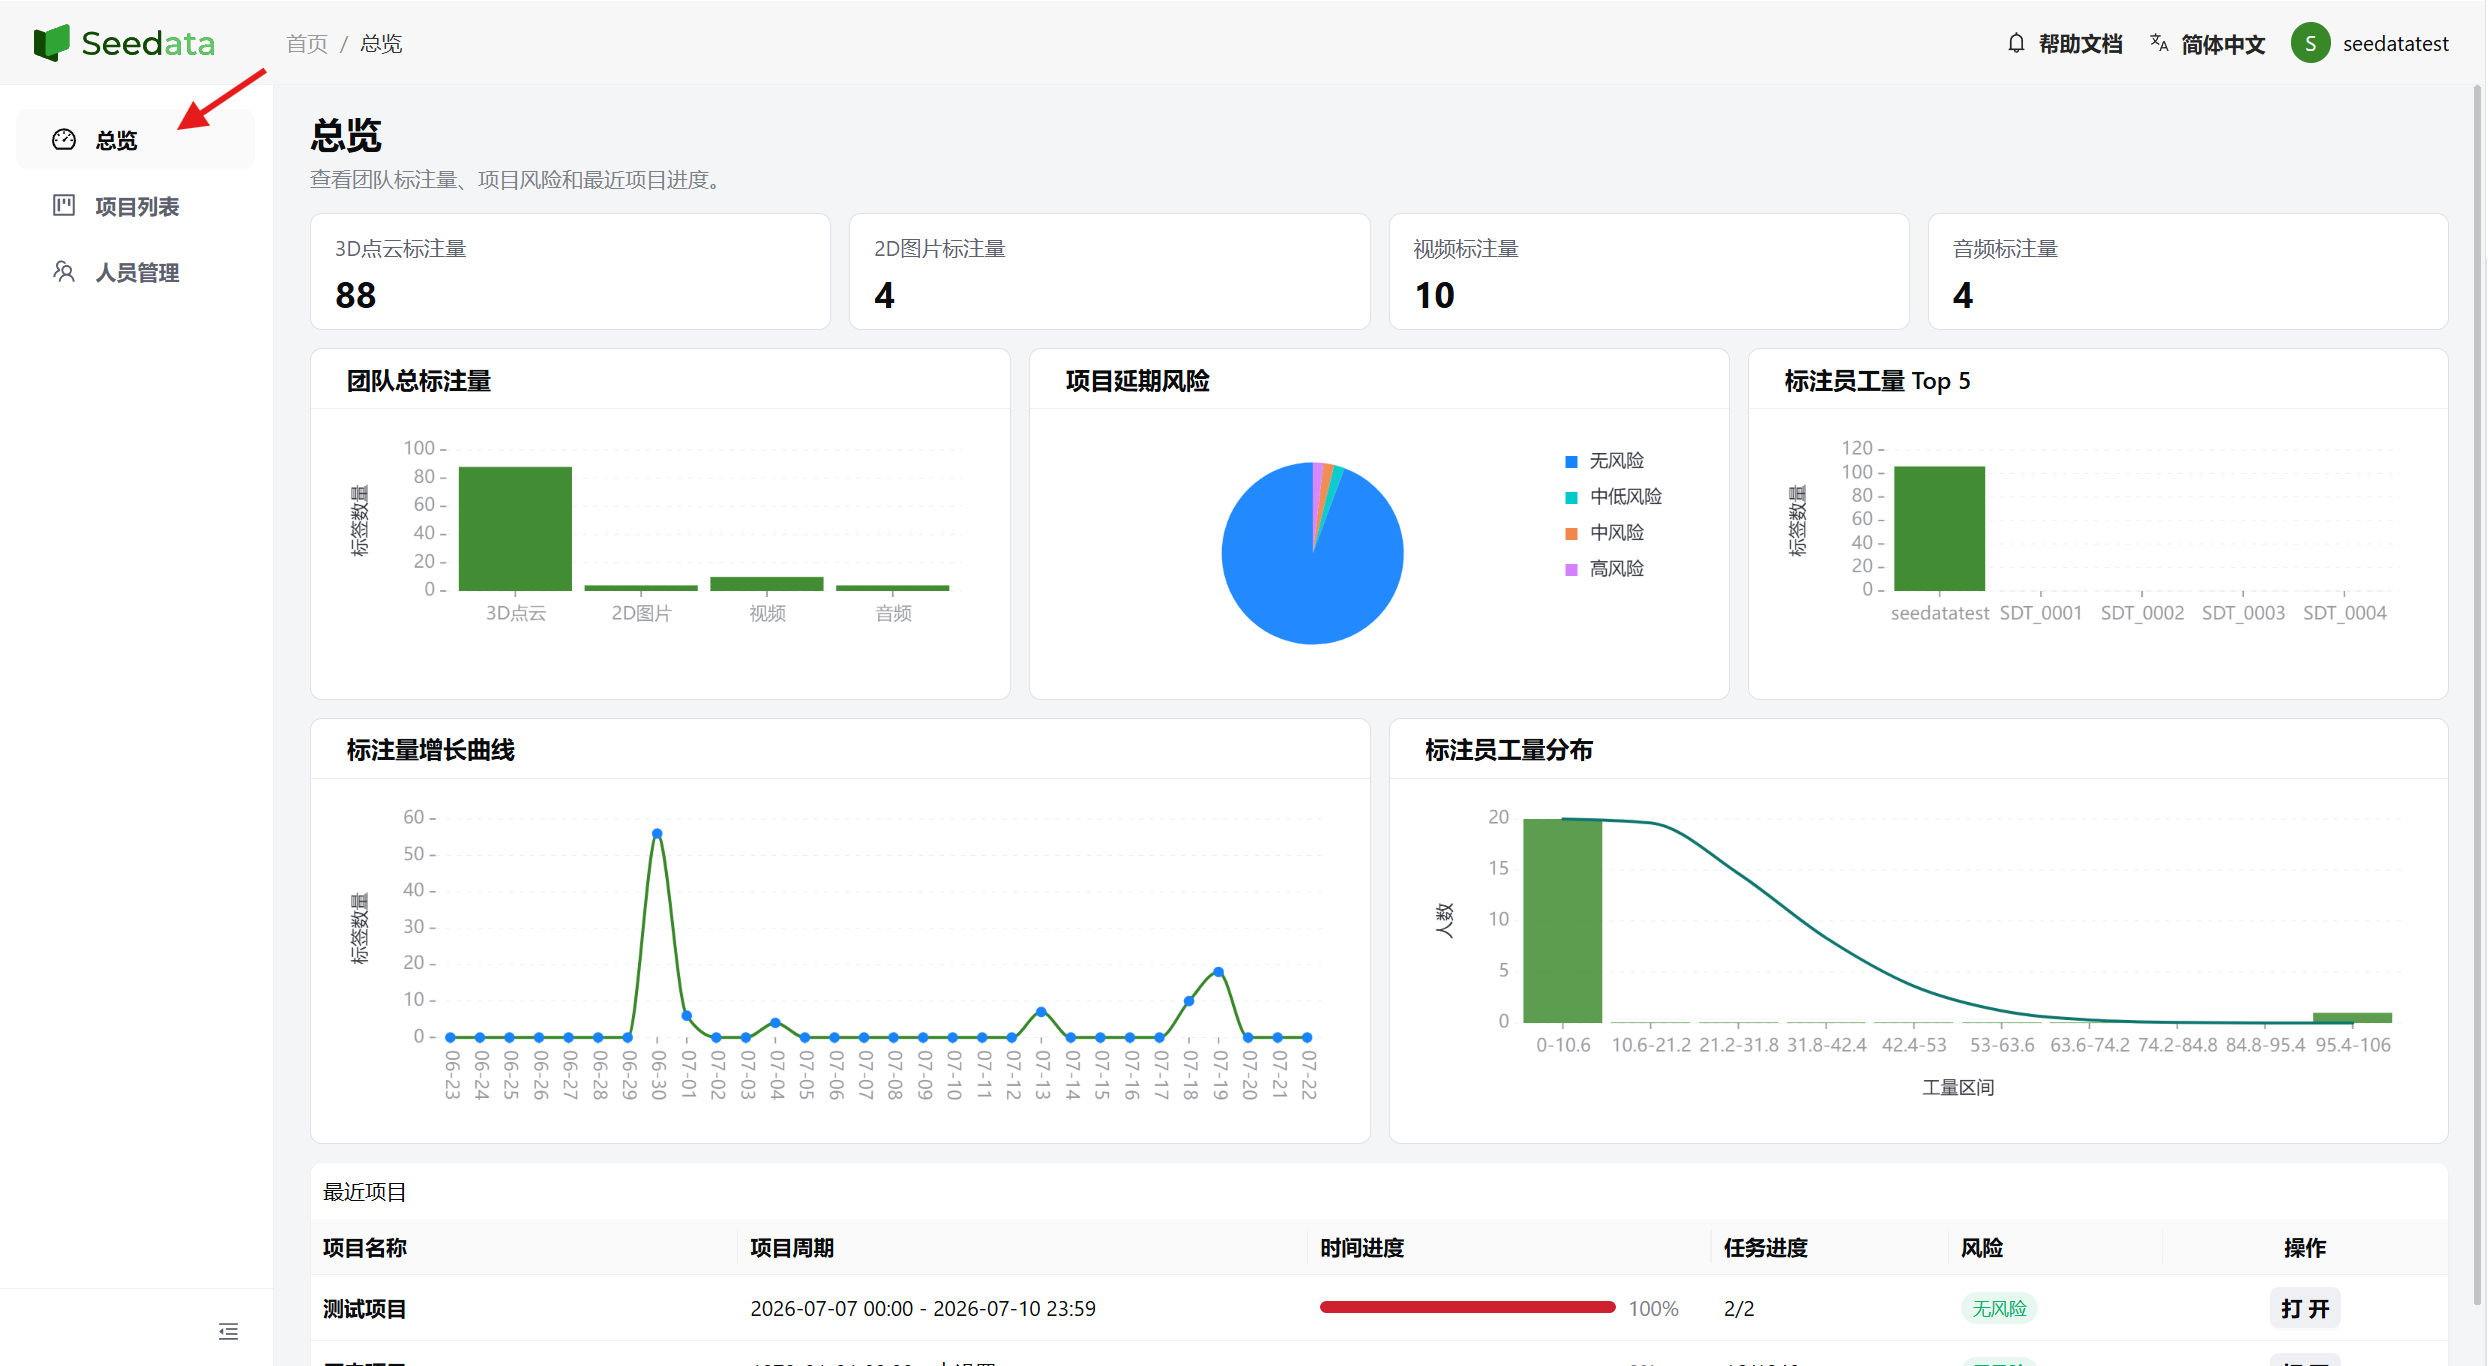The height and width of the screenshot is (1366, 2488).
Task: Click the 人员管理 people icon
Action: (64, 272)
